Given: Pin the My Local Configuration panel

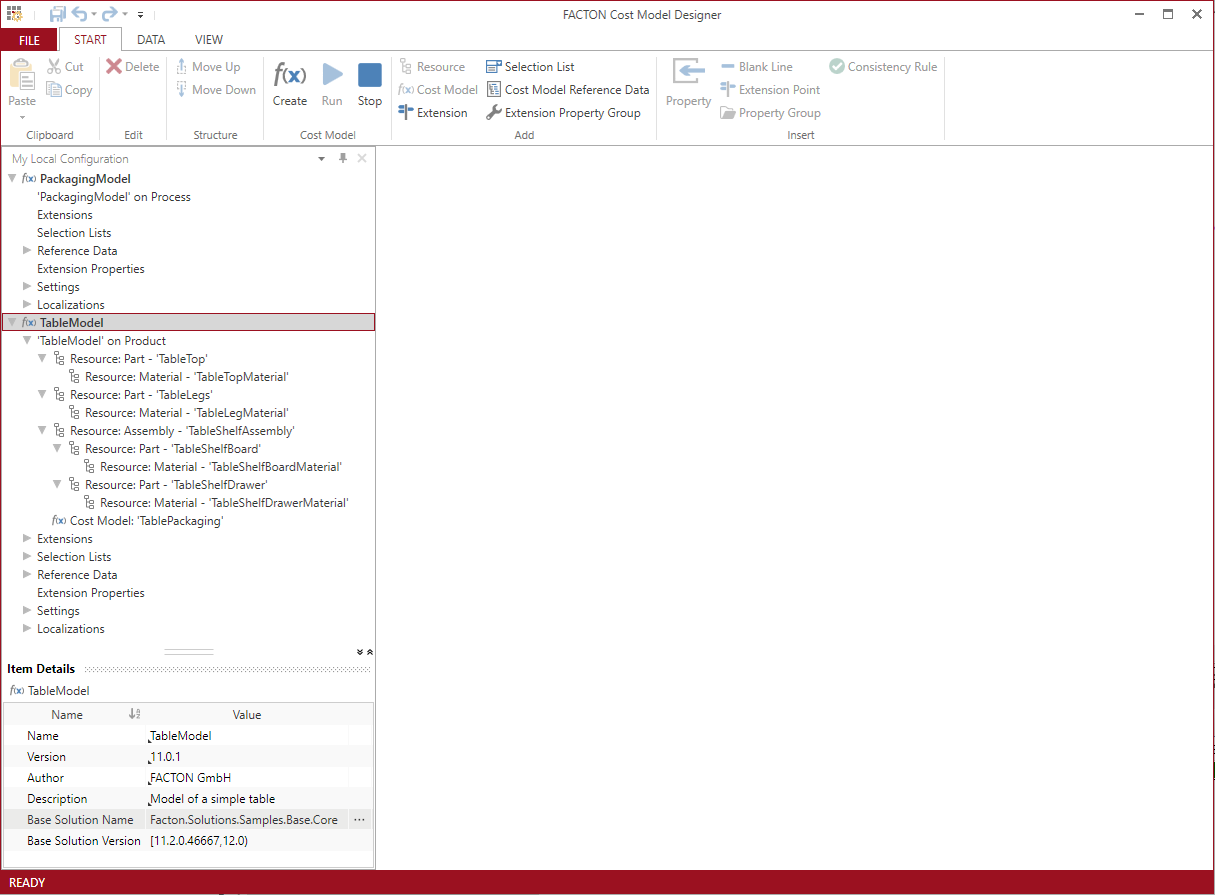Looking at the screenshot, I should click(x=343, y=159).
